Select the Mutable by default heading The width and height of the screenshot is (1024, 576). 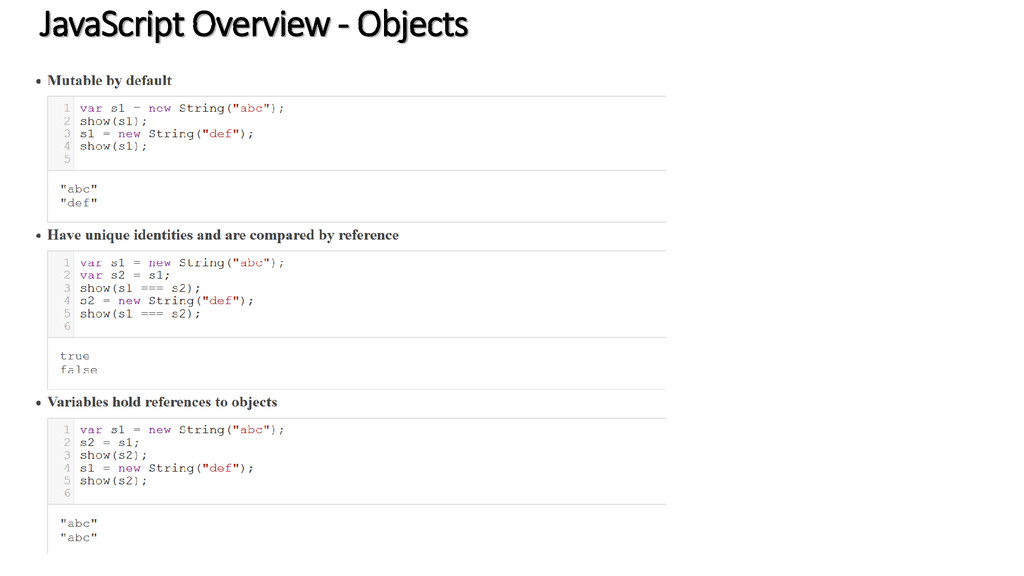[x=110, y=81]
